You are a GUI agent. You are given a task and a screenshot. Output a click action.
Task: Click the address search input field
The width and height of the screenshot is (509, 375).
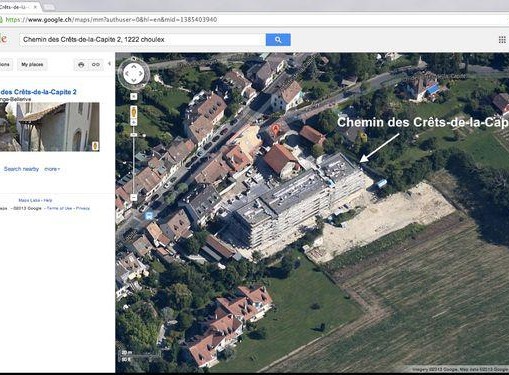(143, 40)
